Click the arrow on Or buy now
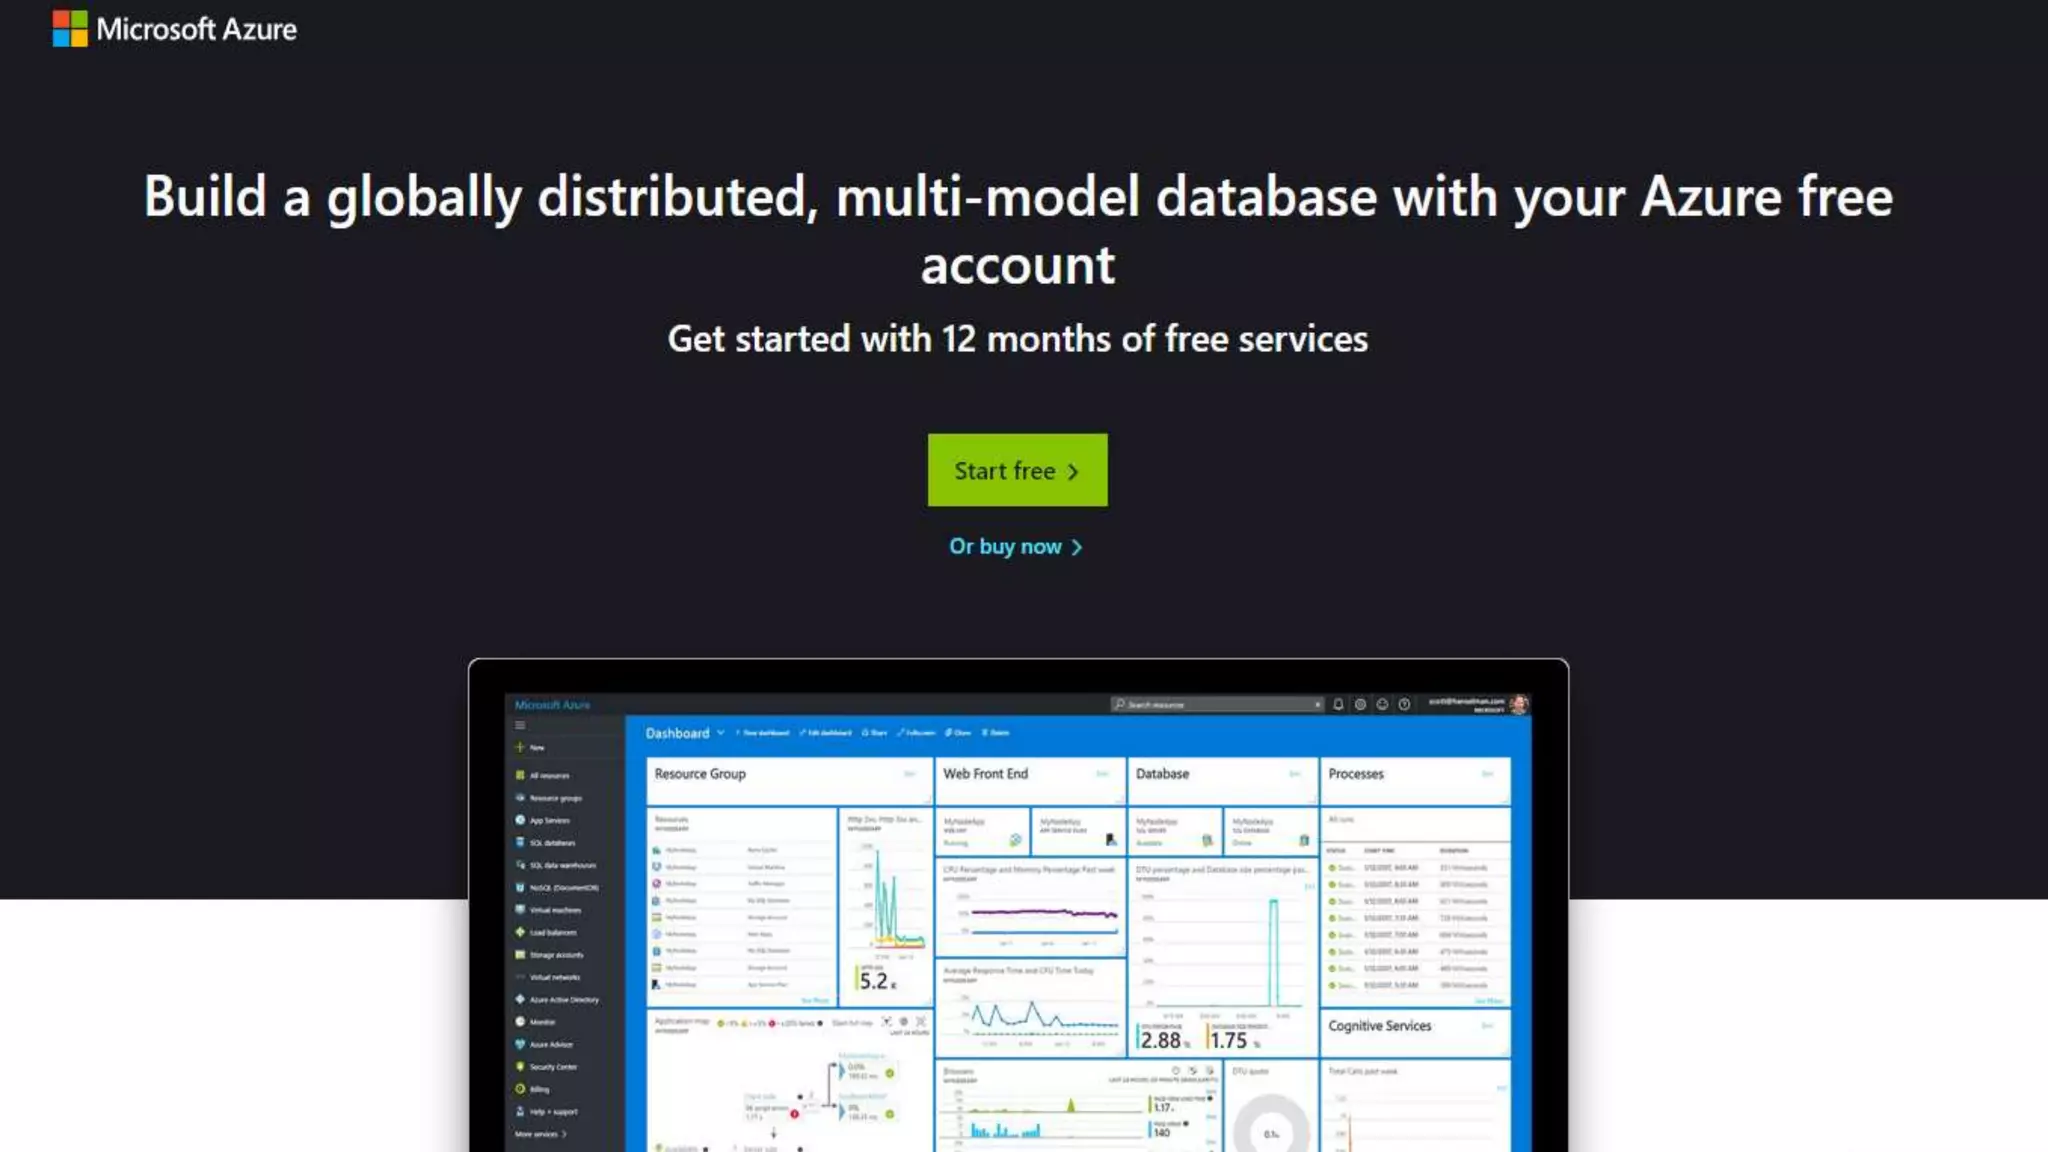 [1077, 547]
